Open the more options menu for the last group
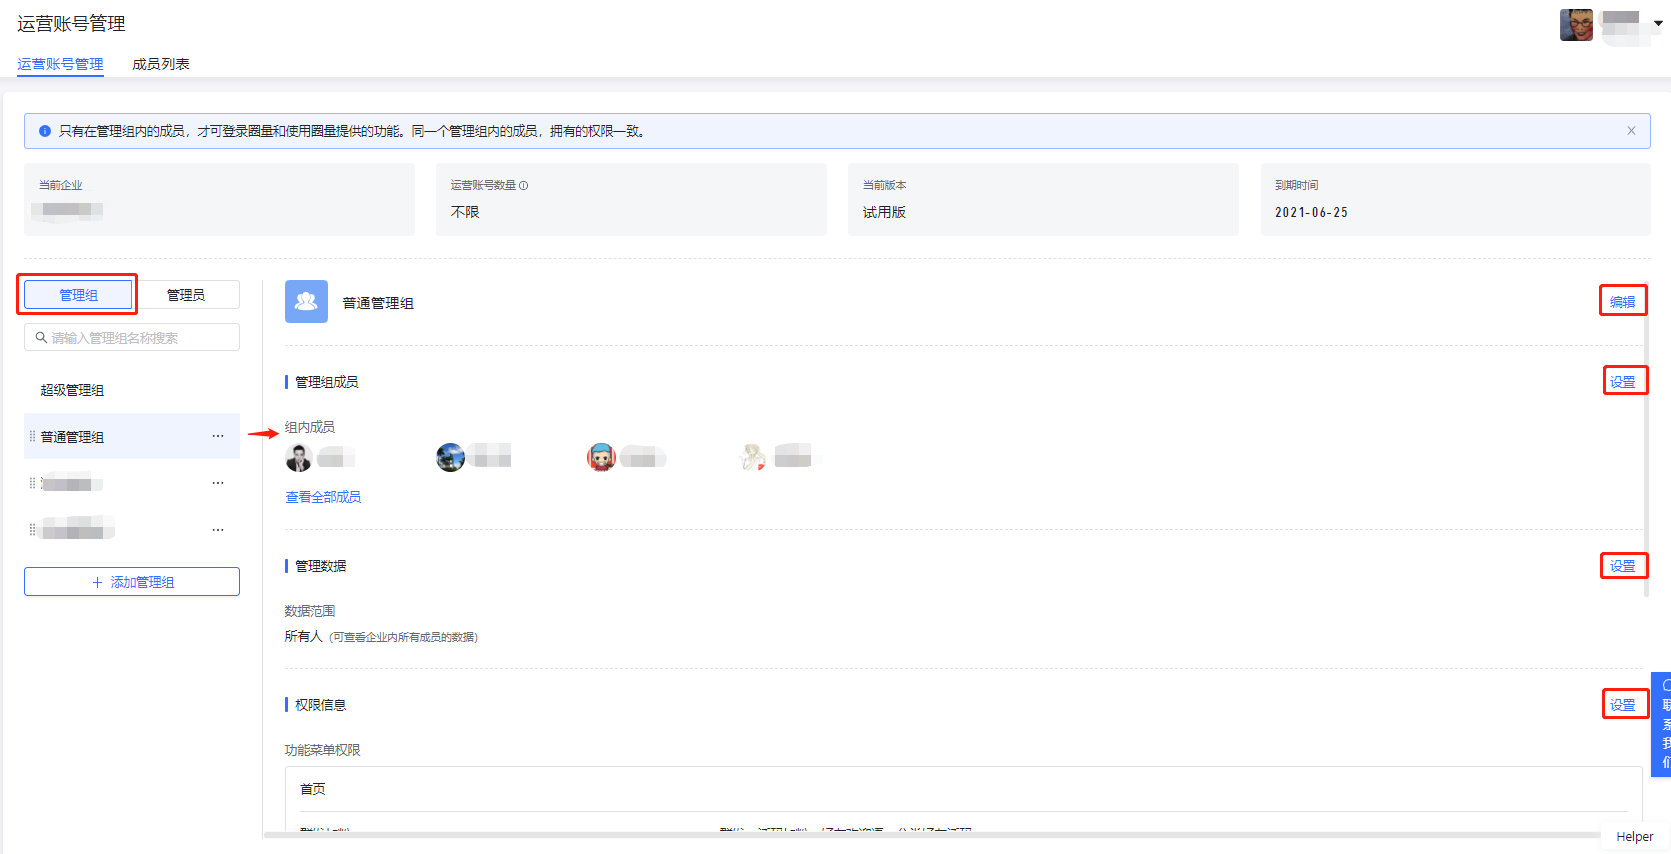The image size is (1671, 854). coord(218,530)
